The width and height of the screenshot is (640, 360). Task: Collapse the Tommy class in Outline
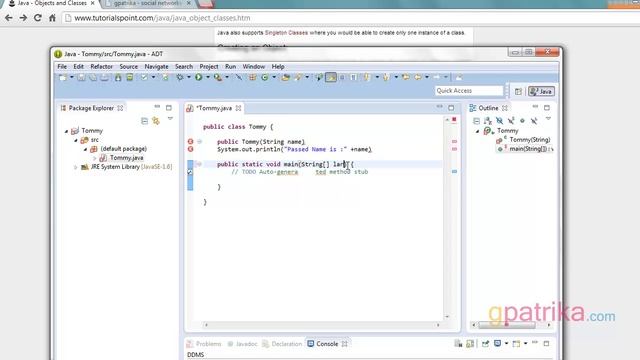pos(478,131)
